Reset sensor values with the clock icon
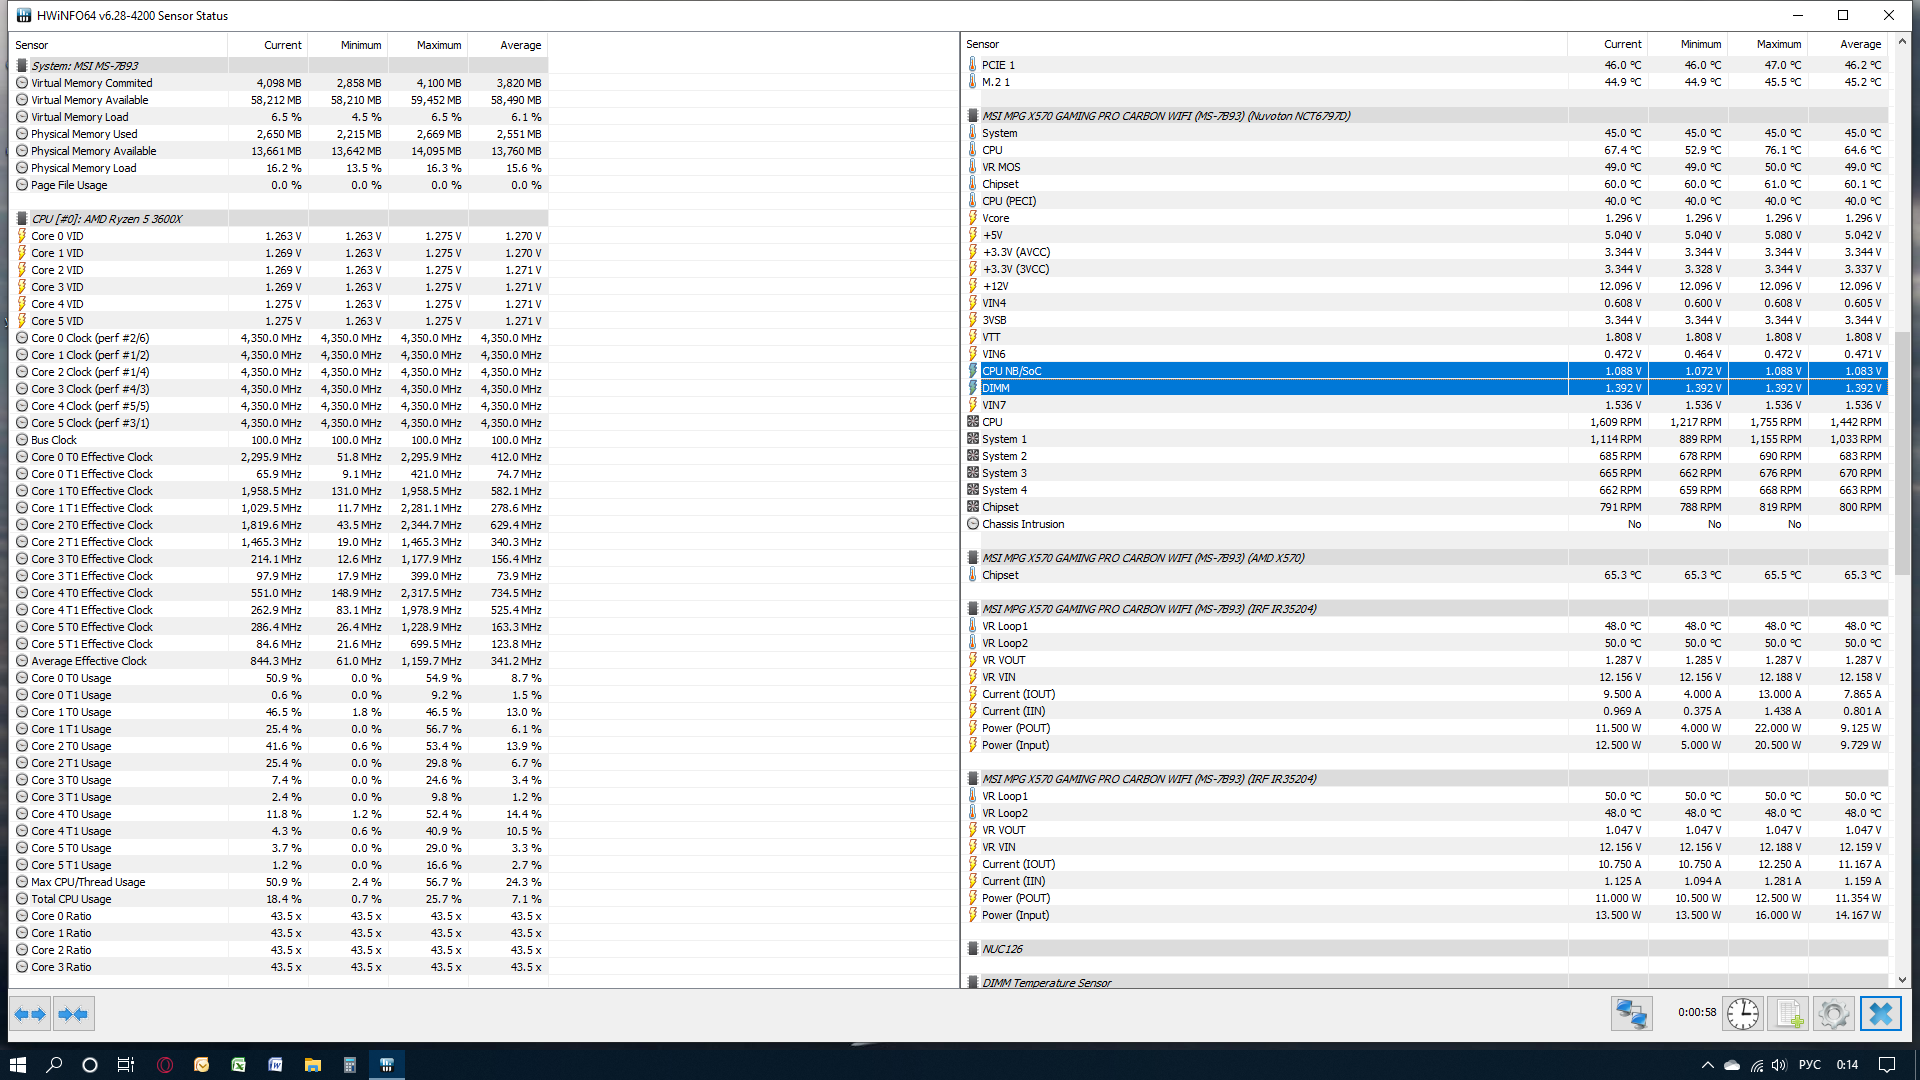The width and height of the screenshot is (1920, 1080). click(1742, 1014)
